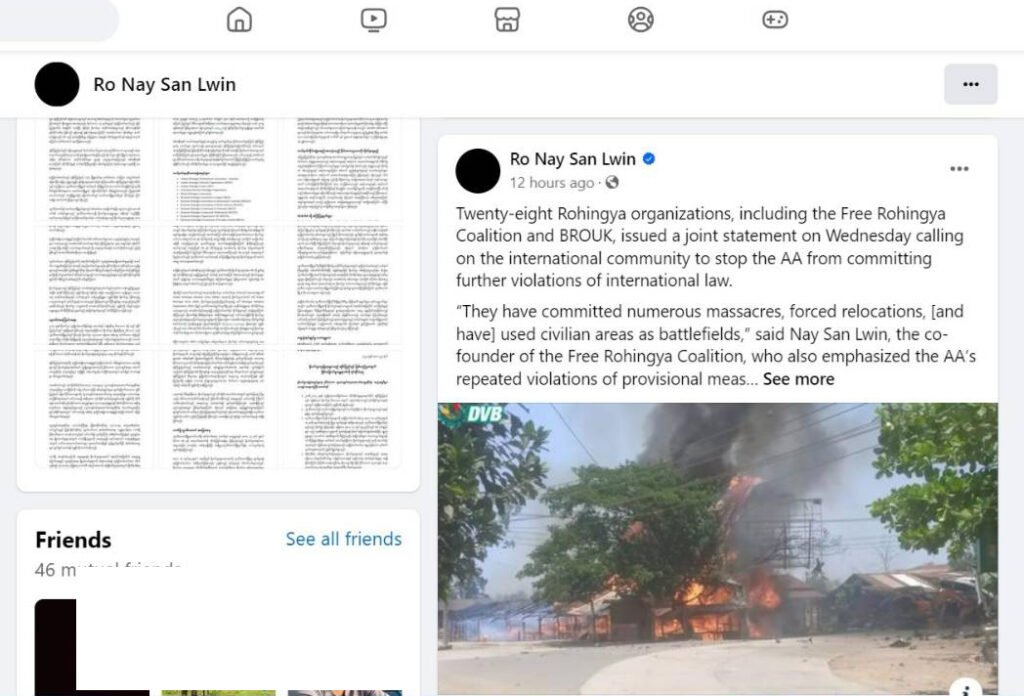Click the post author's profile picture
This screenshot has height=696, width=1024.
pos(477,171)
